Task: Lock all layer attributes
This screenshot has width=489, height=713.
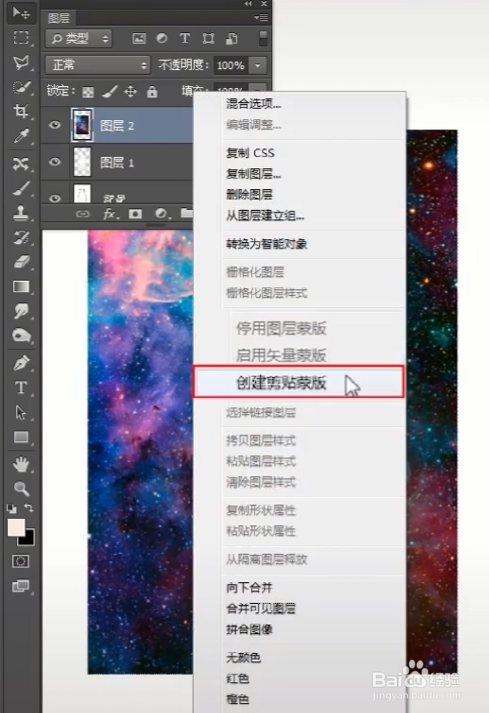Action: click(x=152, y=92)
